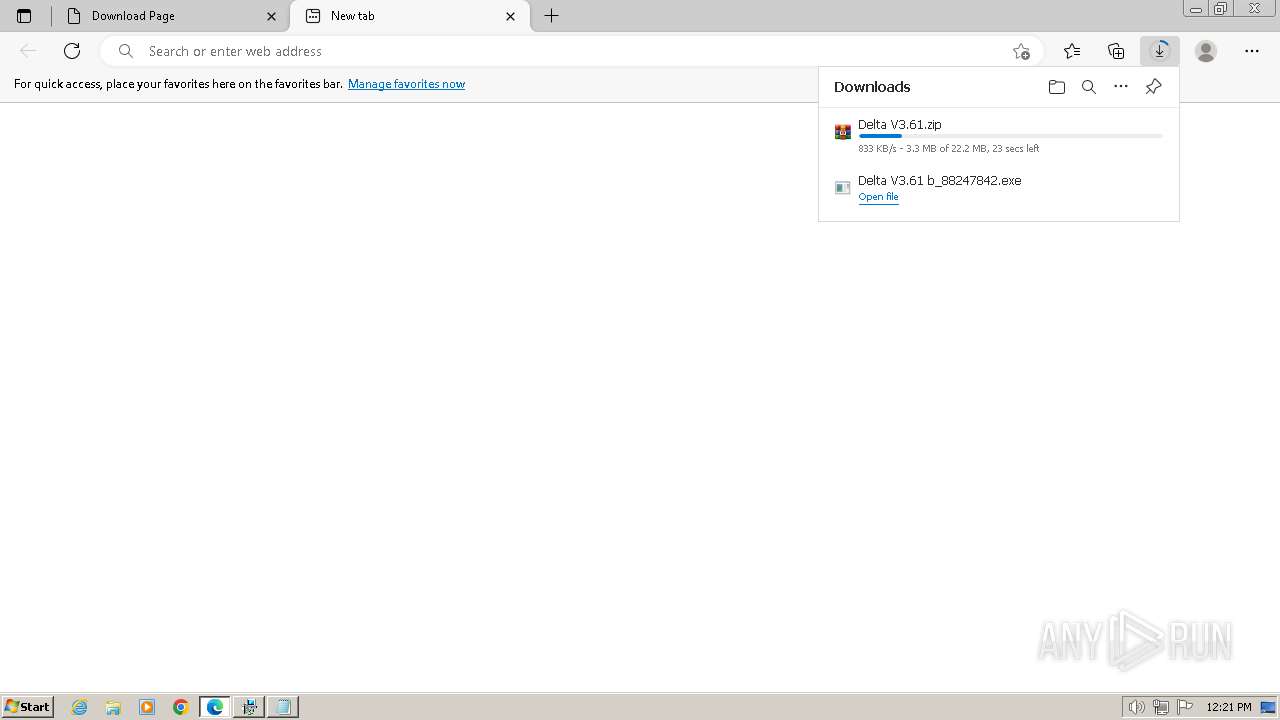Click Open file link for exe

click(x=878, y=197)
